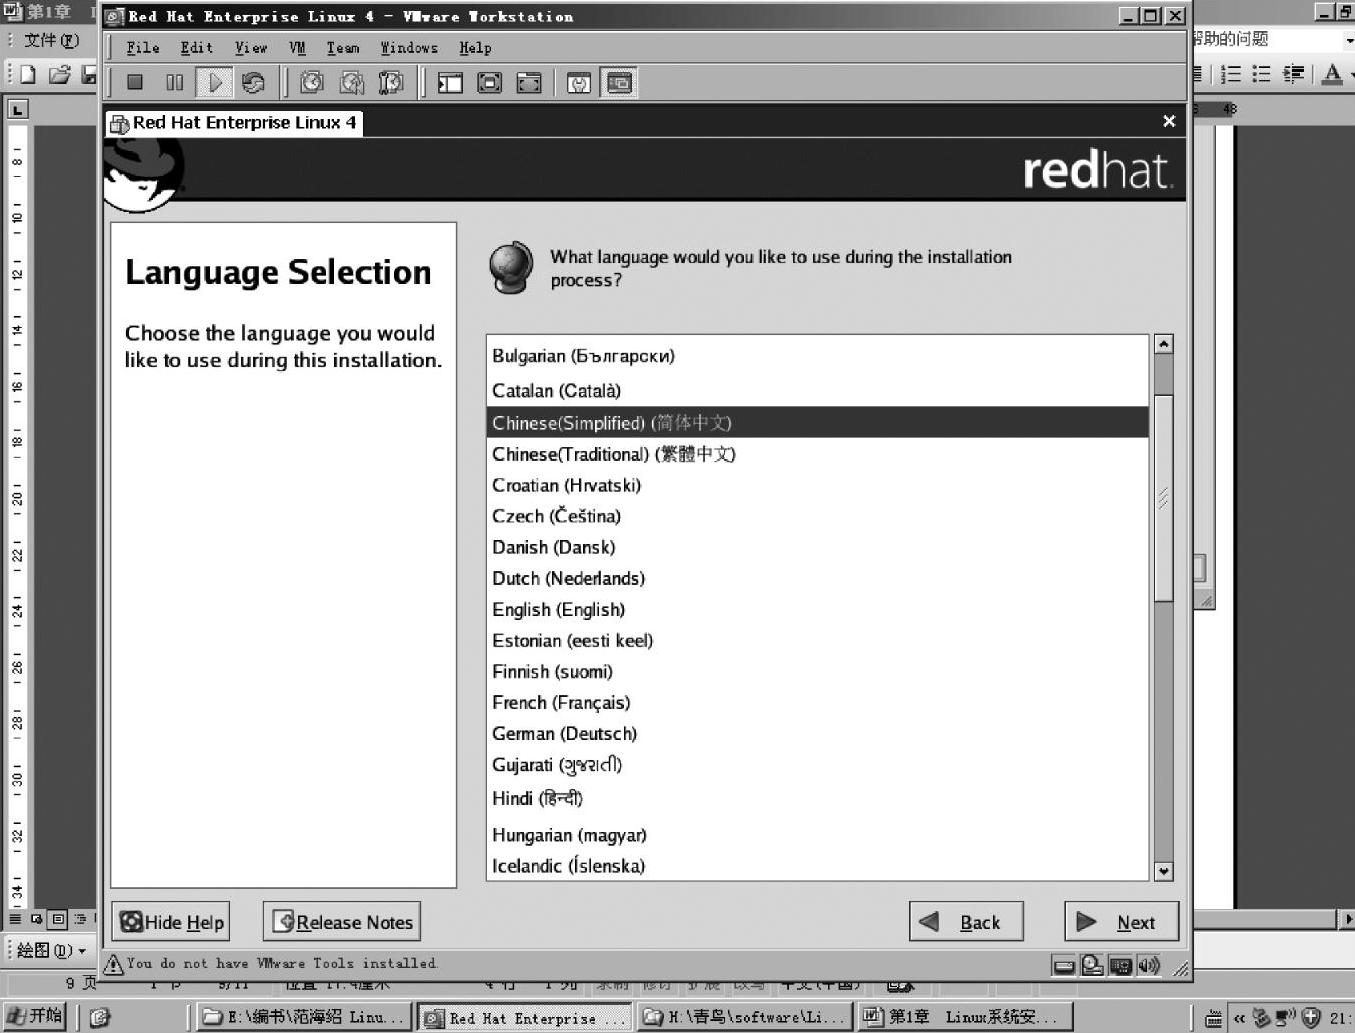Screen dimensions: 1355x1033
Task: Show the VM summary view icon
Action: click(x=579, y=83)
